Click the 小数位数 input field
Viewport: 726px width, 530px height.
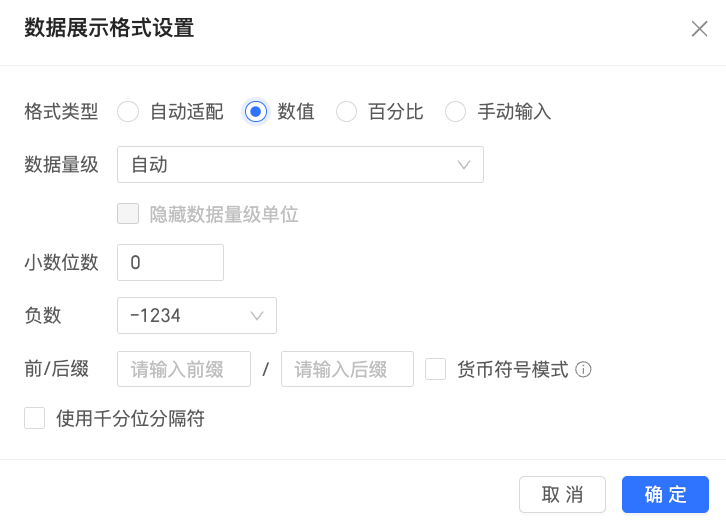click(x=170, y=263)
